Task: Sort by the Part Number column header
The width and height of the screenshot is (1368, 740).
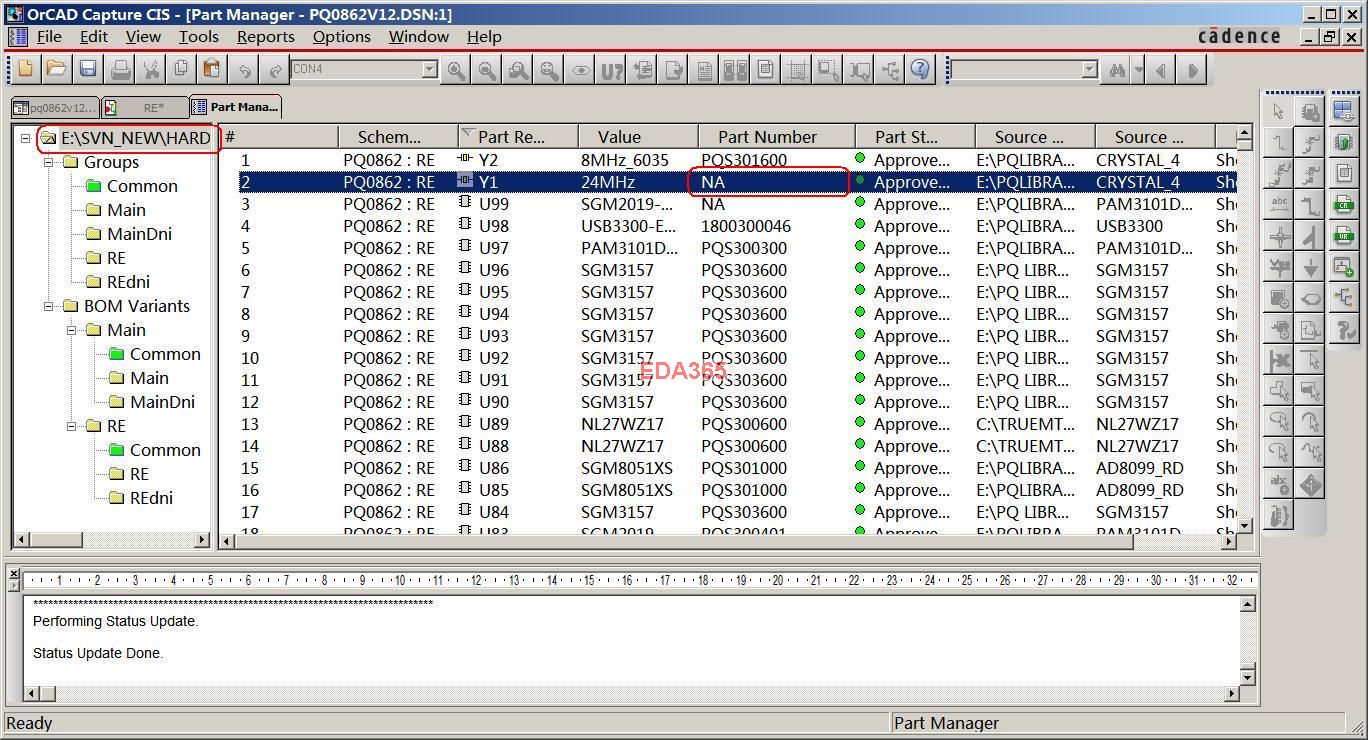Action: 767,137
